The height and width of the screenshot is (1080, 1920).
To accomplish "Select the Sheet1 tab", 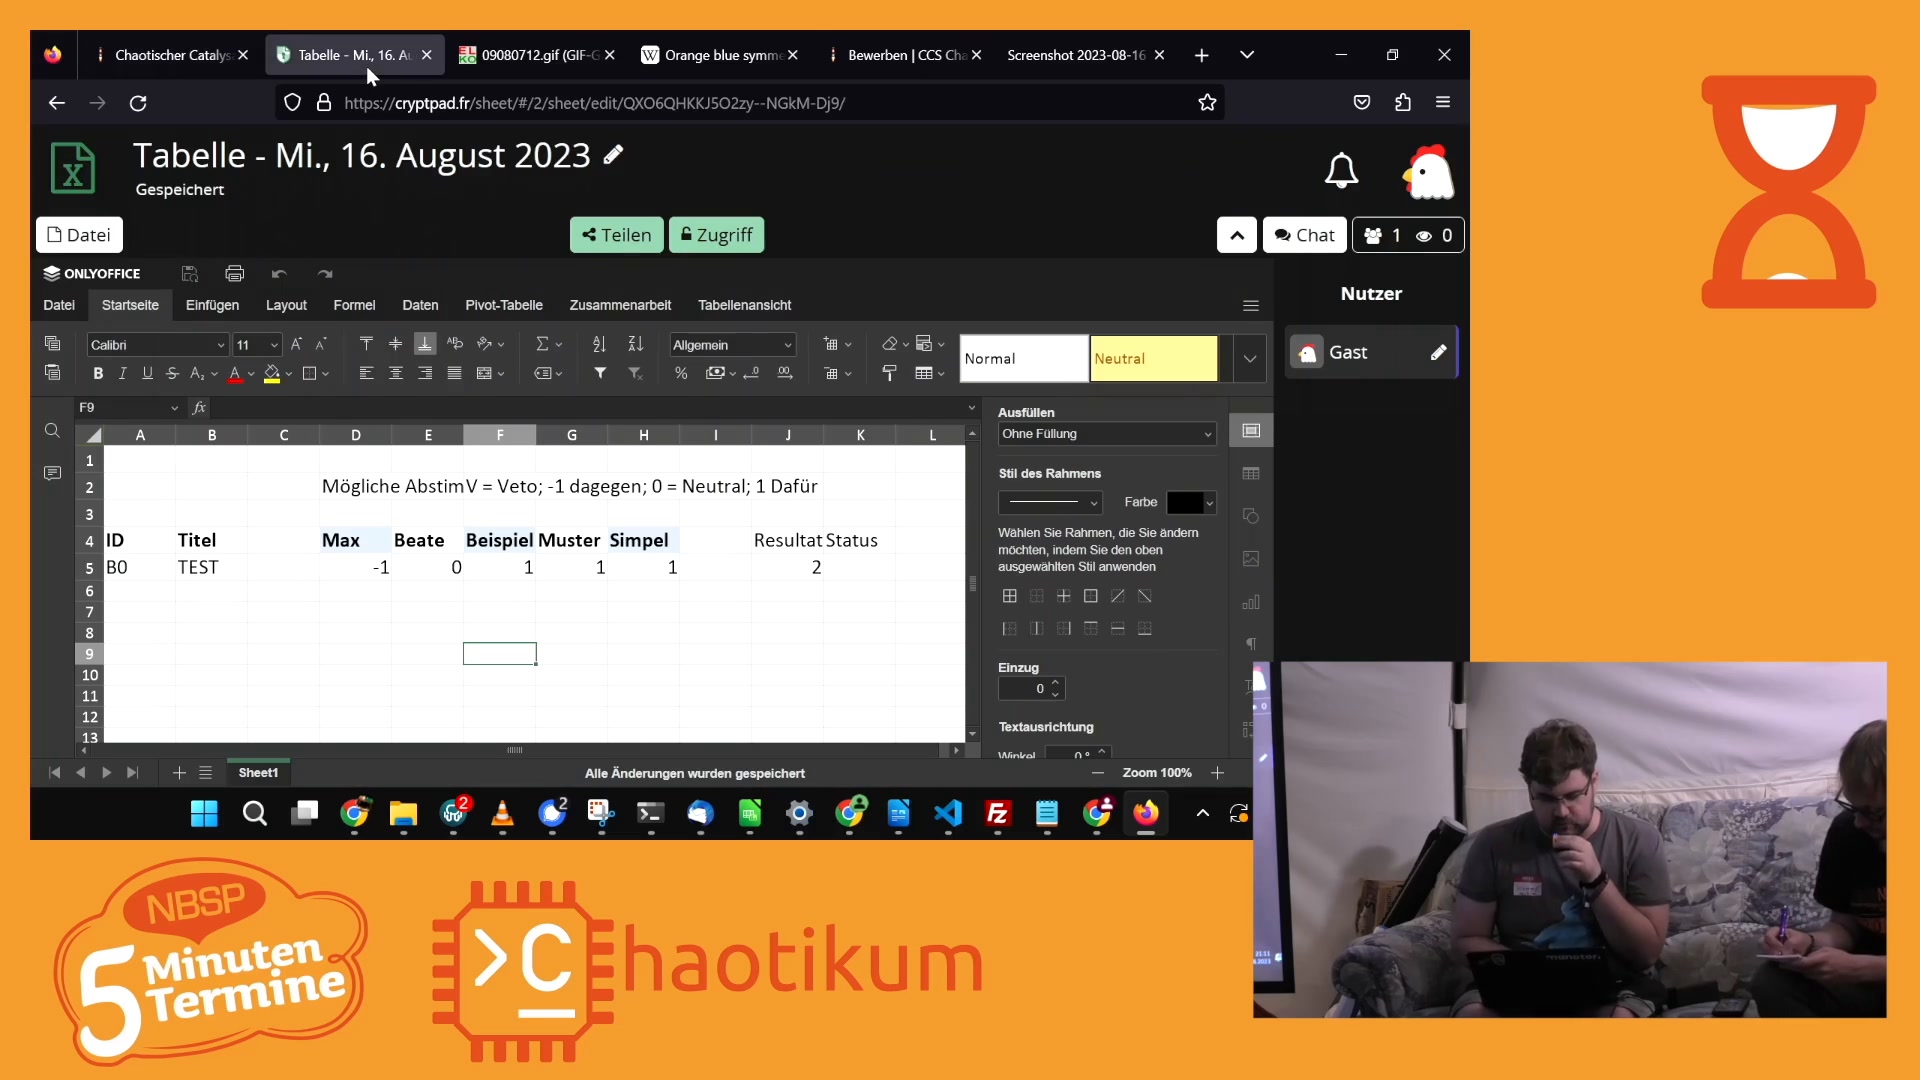I will pyautogui.click(x=258, y=773).
